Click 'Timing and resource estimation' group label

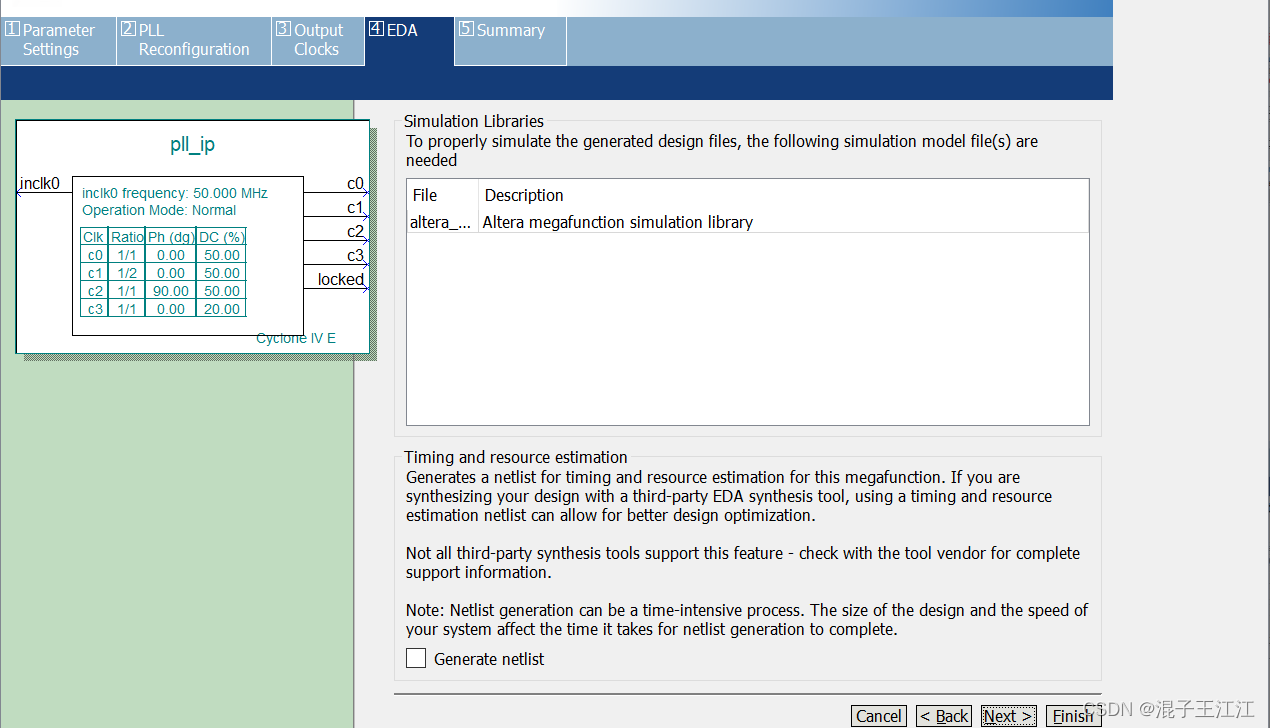[x=516, y=457]
